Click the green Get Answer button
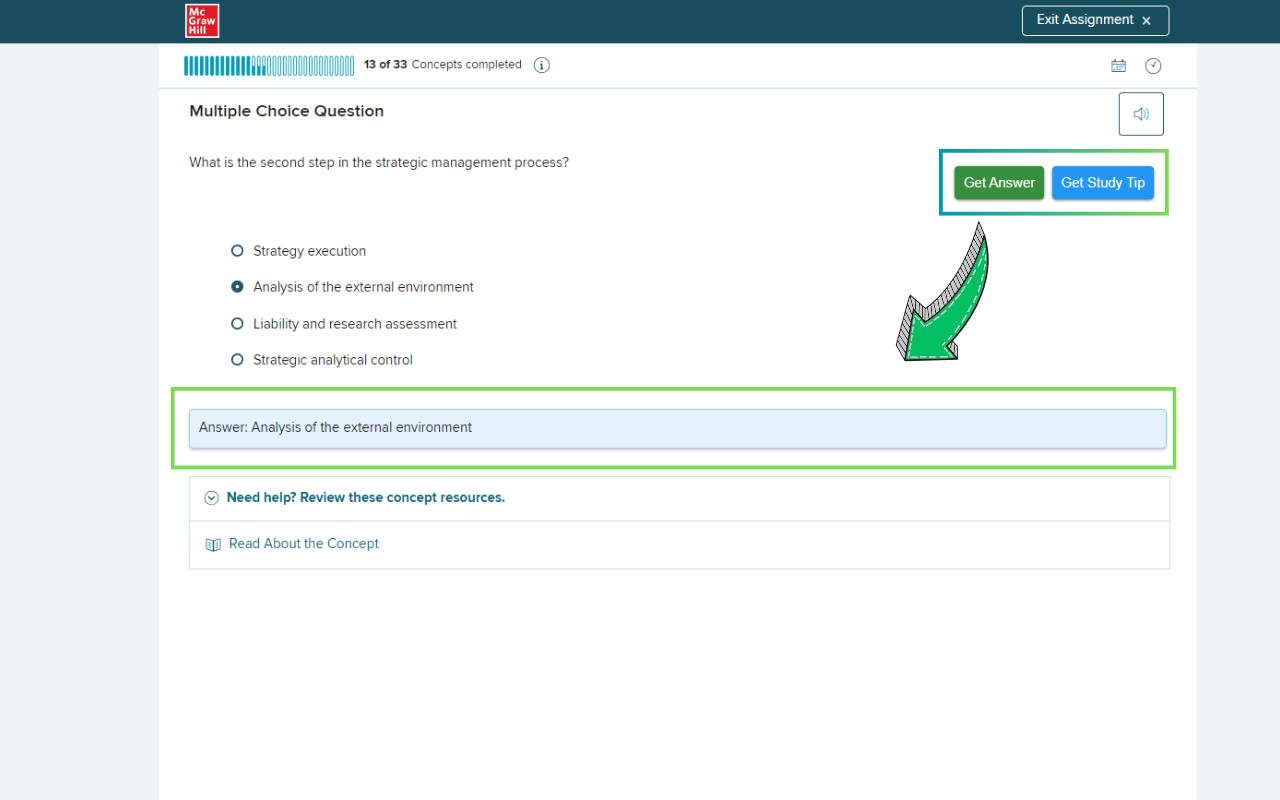Viewport: 1280px width, 800px height. [999, 183]
